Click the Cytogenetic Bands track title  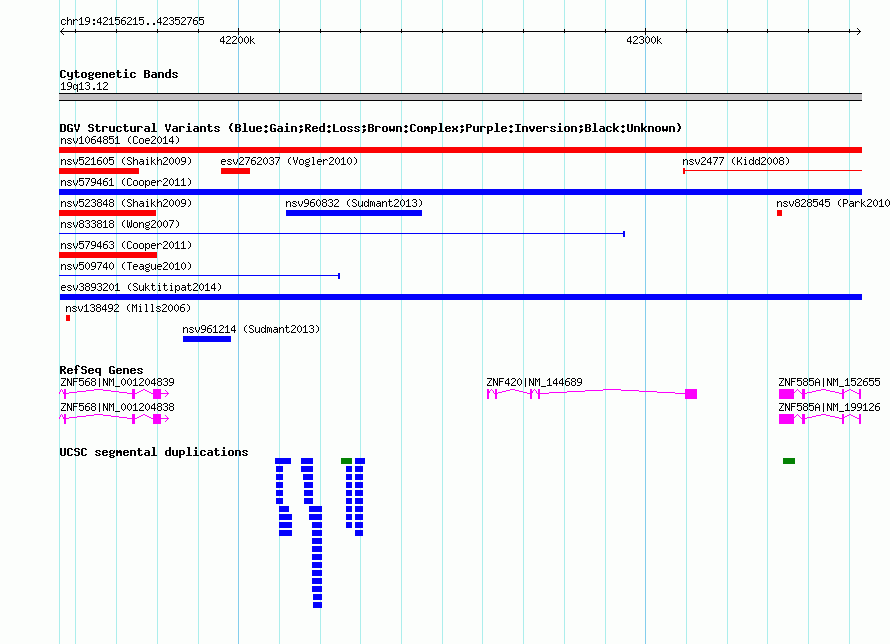pyautogui.click(x=119, y=74)
